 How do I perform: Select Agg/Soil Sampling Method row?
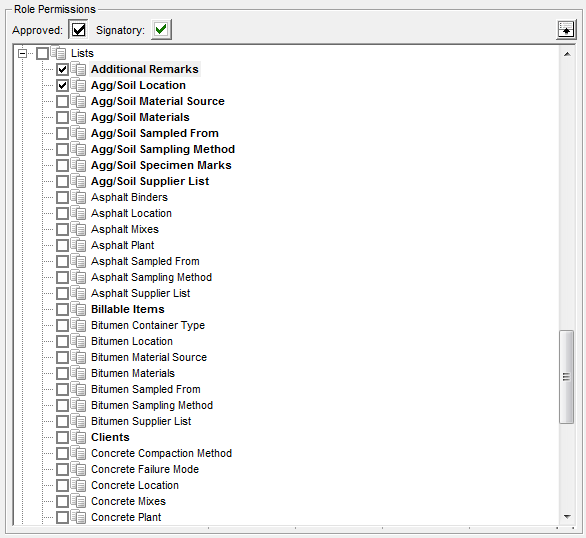163,149
